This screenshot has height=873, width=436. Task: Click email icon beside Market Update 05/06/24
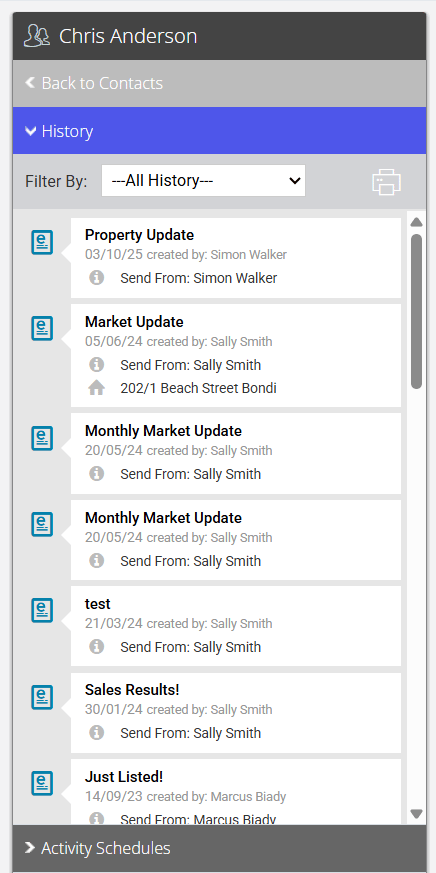(x=42, y=329)
